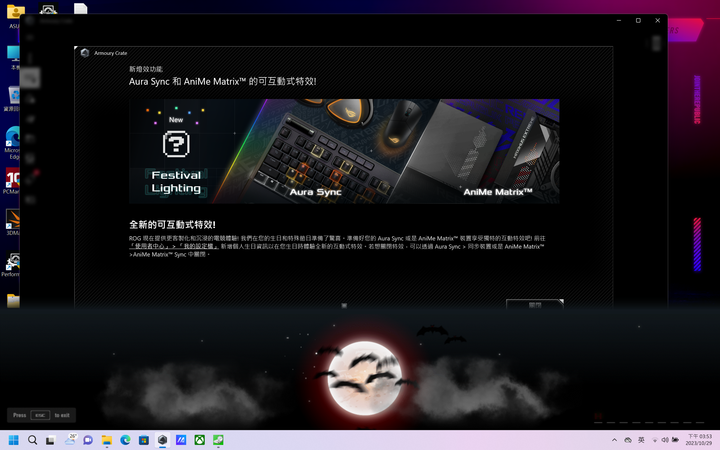Select the PCMark 10 desktop shortcut
The image size is (720, 450).
(x=12, y=181)
